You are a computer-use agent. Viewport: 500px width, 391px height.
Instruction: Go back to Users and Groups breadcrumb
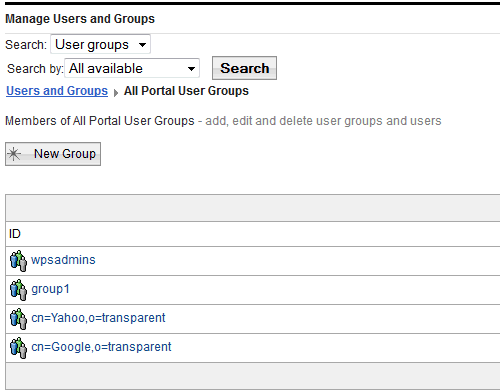tap(57, 91)
